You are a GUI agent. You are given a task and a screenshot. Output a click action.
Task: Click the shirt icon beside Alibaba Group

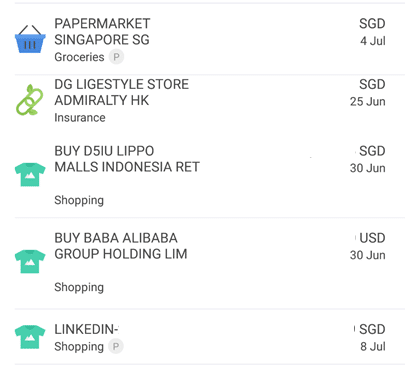[x=30, y=261]
